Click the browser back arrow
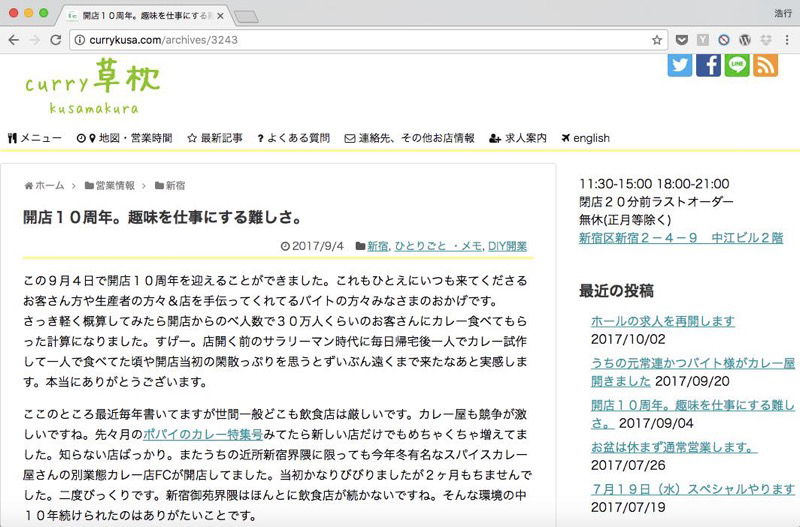 [x=14, y=40]
